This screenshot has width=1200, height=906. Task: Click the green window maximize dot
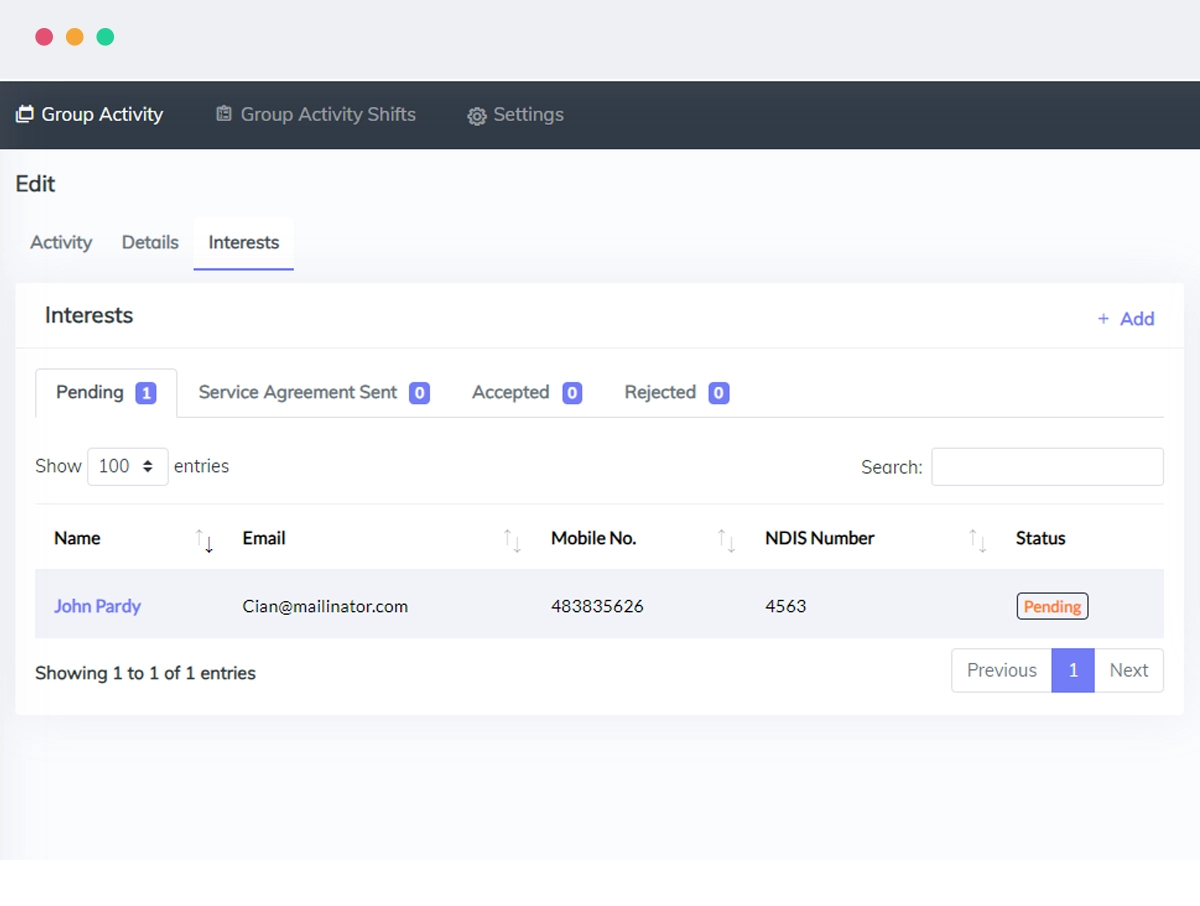pyautogui.click(x=105, y=37)
